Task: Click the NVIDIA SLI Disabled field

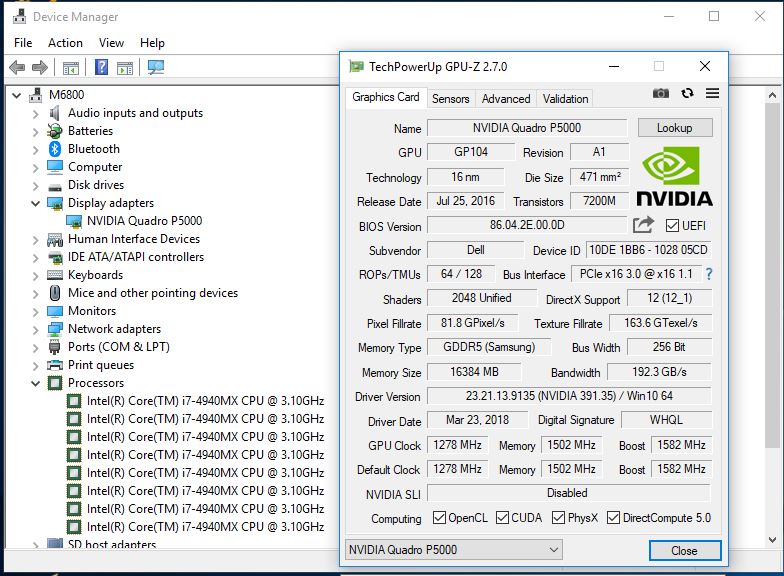Action: (x=569, y=493)
